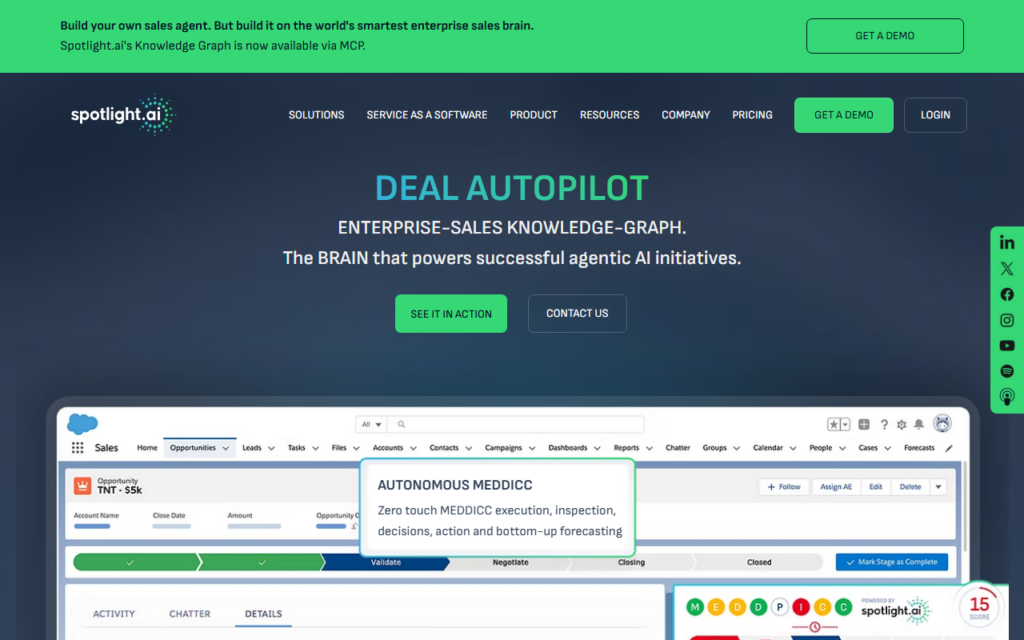Switch to the ACTIVITY tab
This screenshot has height=640, width=1024.
point(114,614)
